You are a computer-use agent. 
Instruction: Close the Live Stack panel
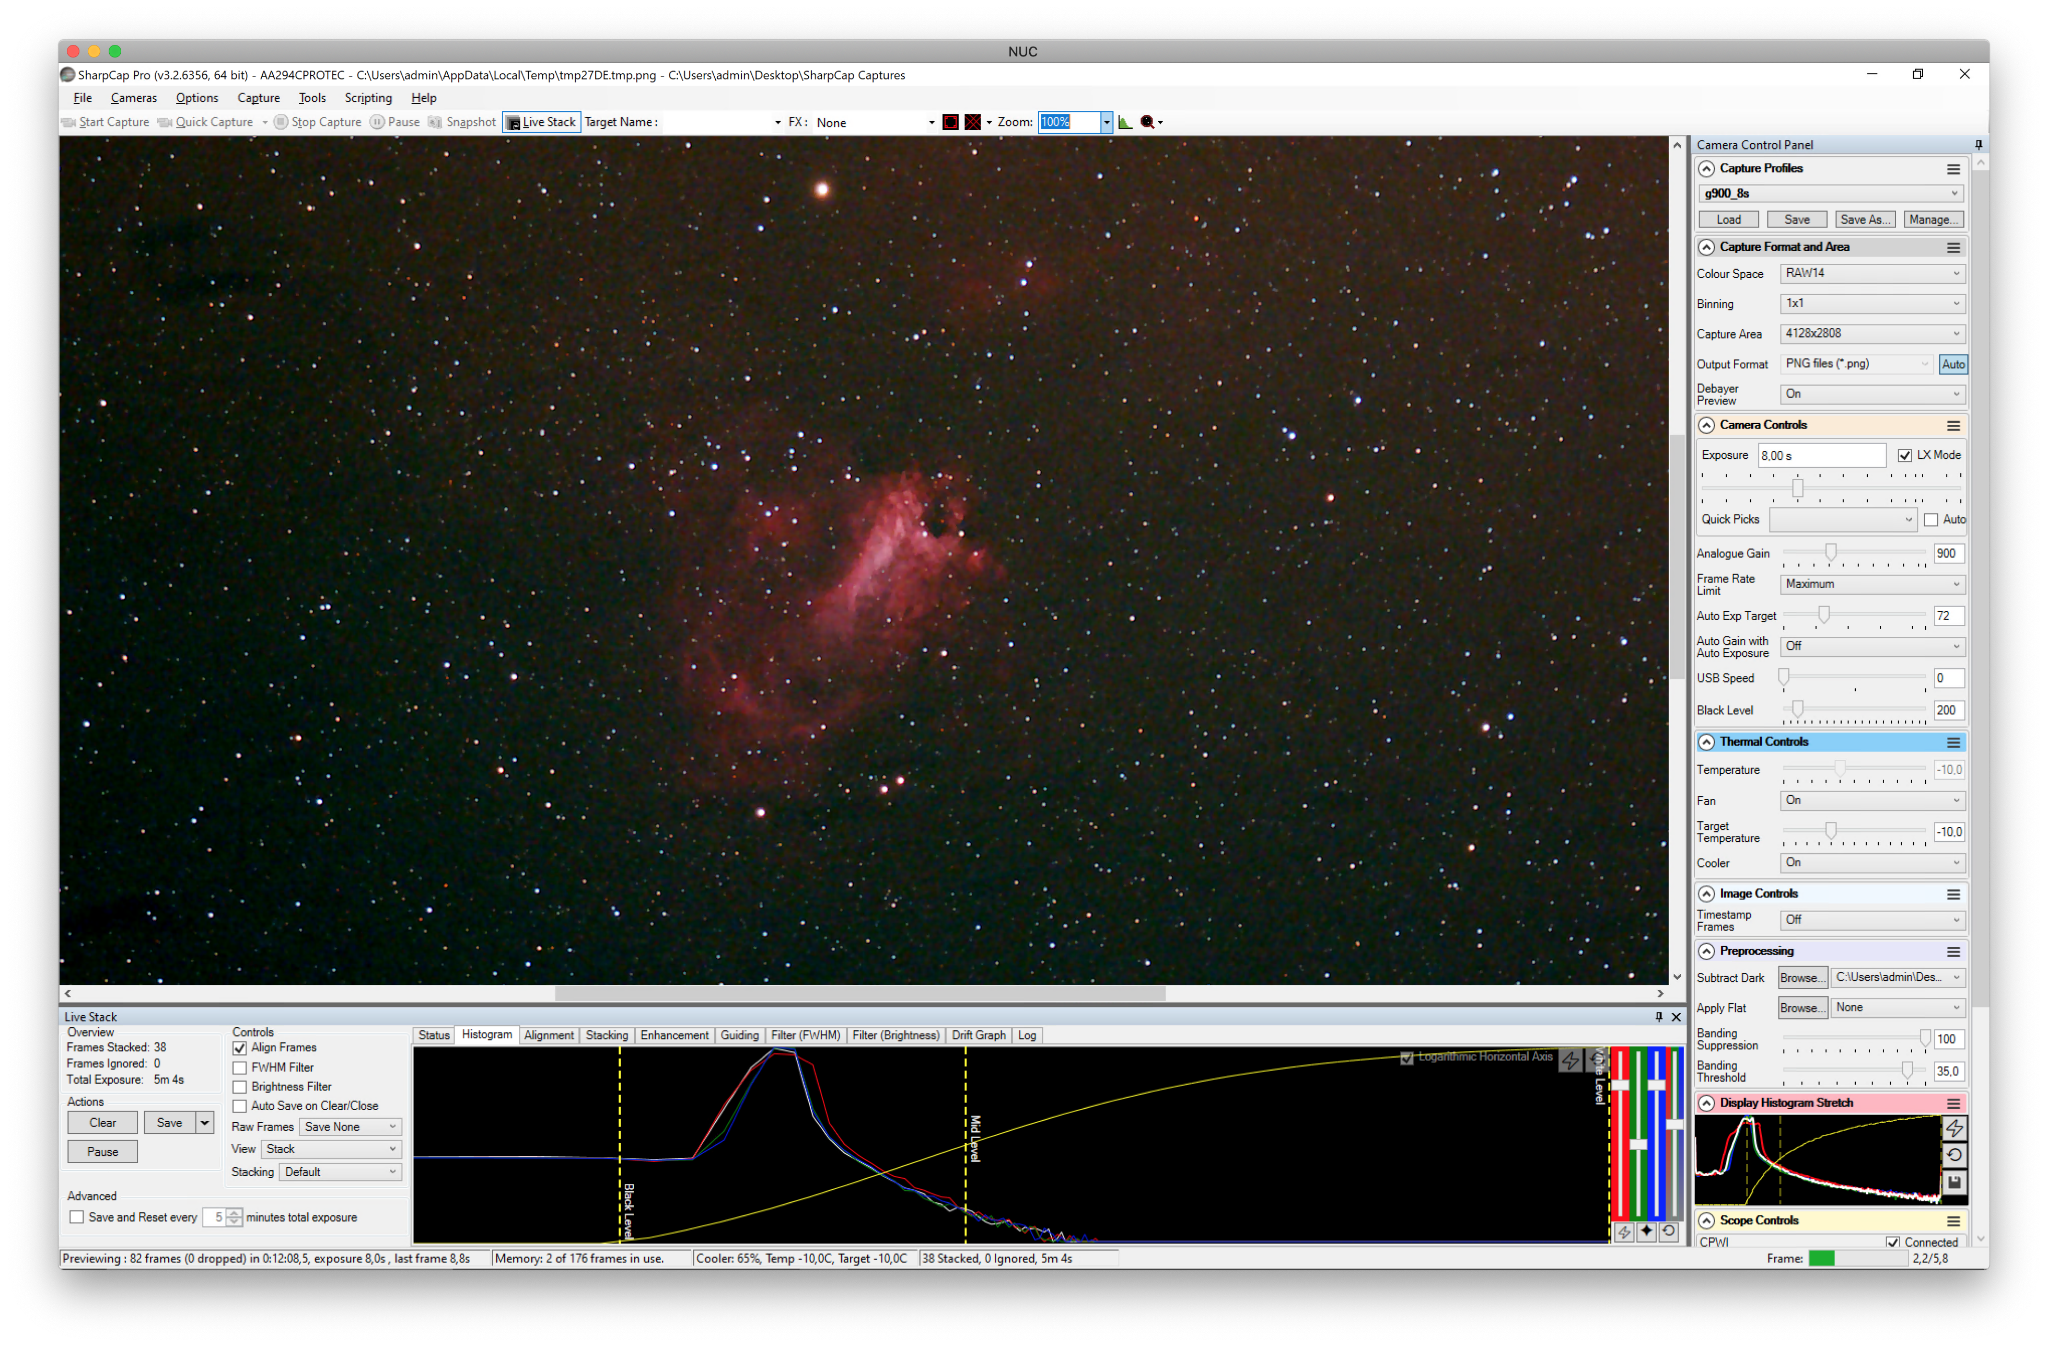click(1677, 1017)
